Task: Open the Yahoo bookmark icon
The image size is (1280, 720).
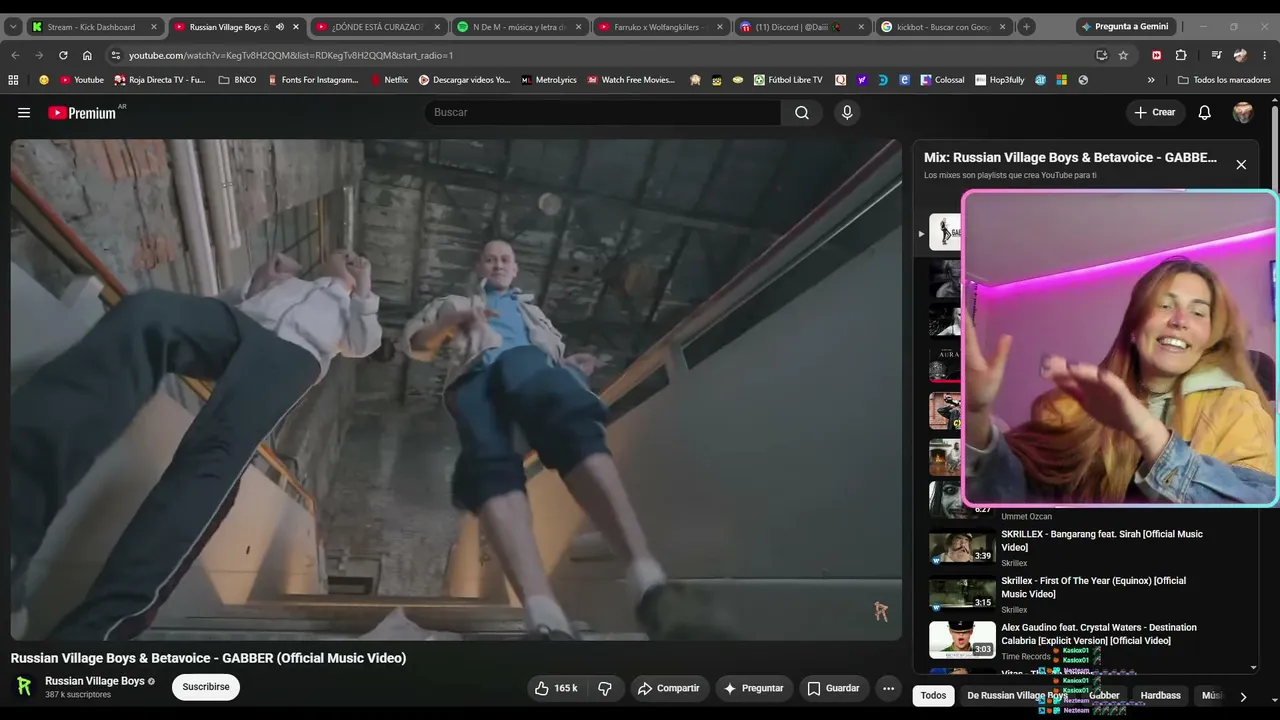Action: coord(862,80)
